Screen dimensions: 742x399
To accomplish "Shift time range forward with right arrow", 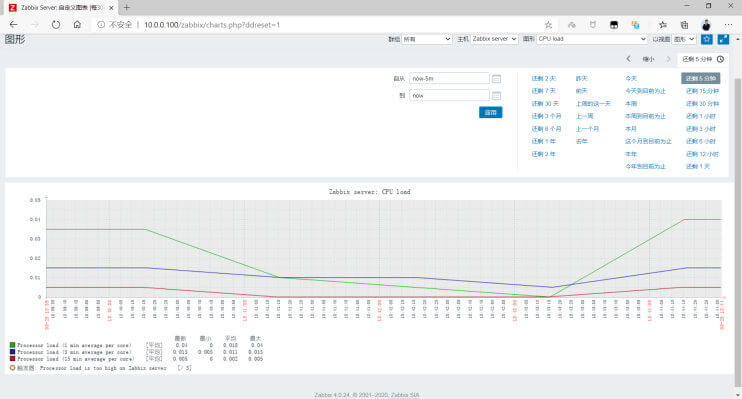I will (x=668, y=59).
